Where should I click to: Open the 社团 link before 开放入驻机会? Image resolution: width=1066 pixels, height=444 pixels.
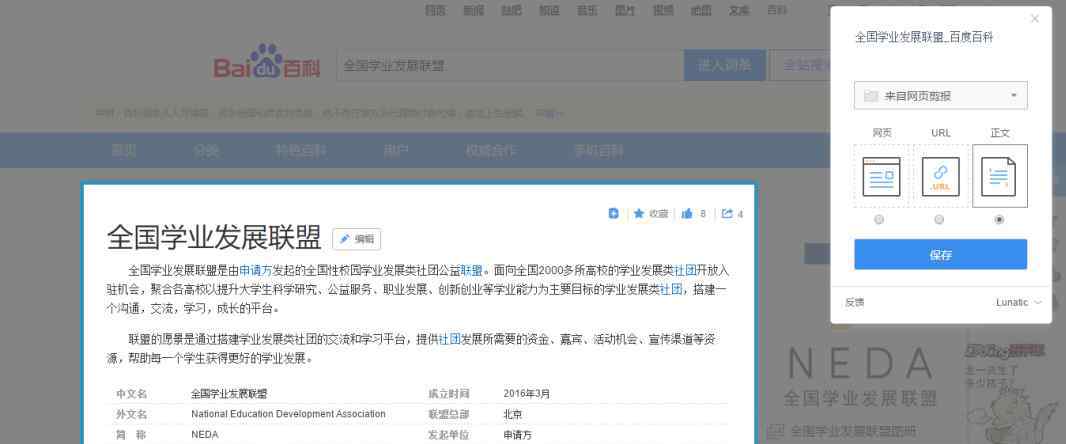click(685, 270)
